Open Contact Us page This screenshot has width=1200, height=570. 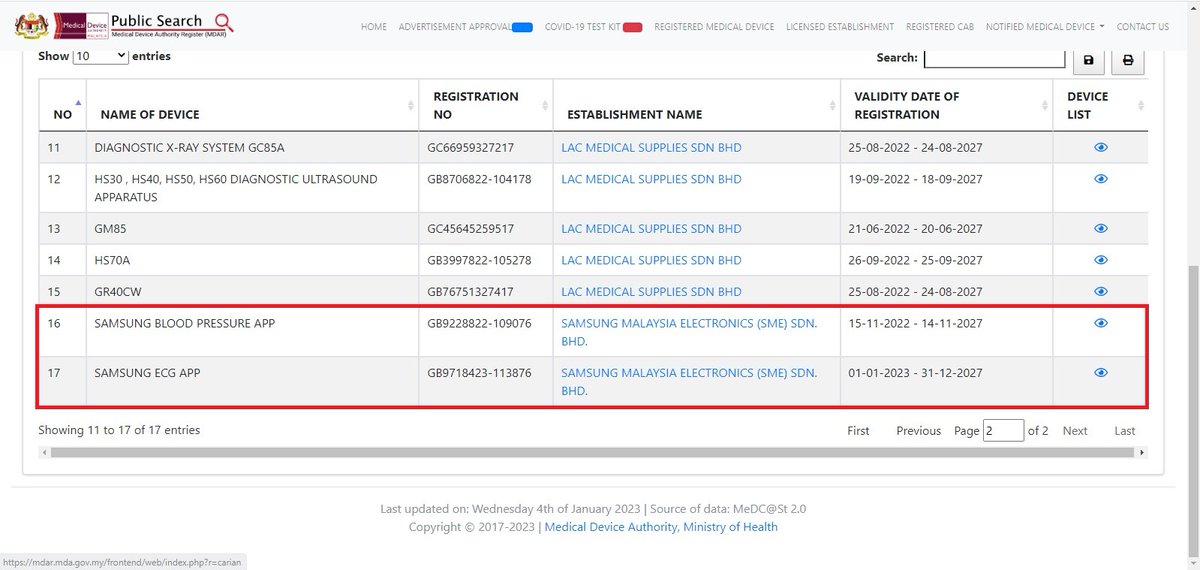(1143, 27)
